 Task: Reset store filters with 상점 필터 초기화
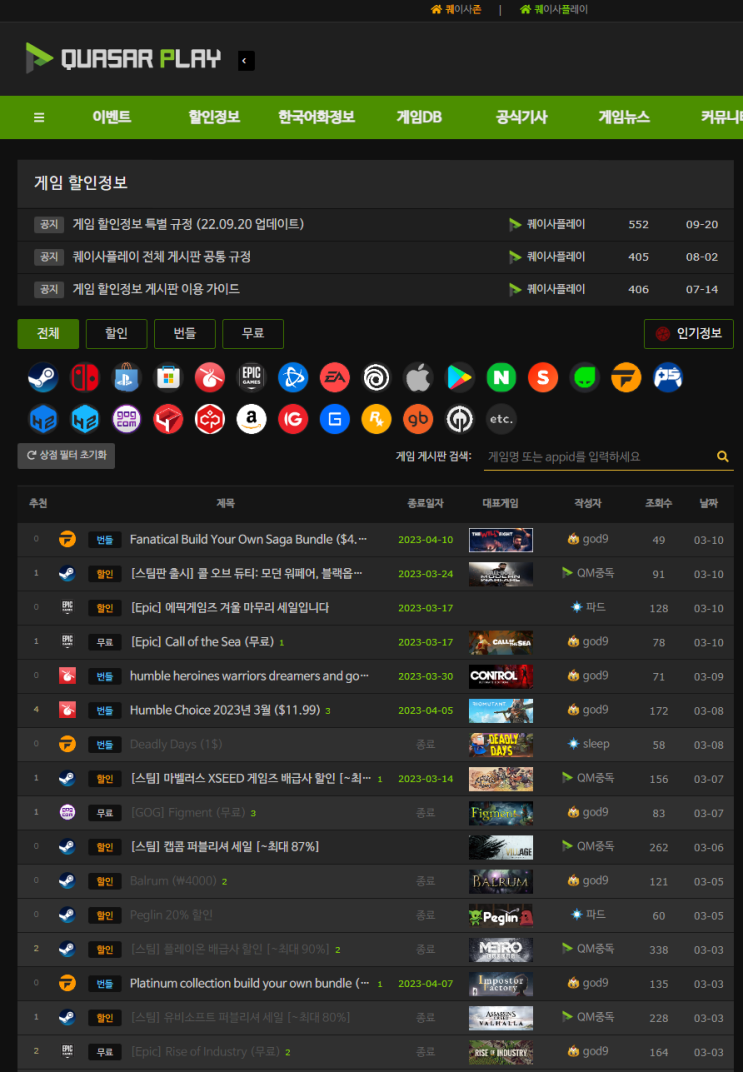pos(66,455)
